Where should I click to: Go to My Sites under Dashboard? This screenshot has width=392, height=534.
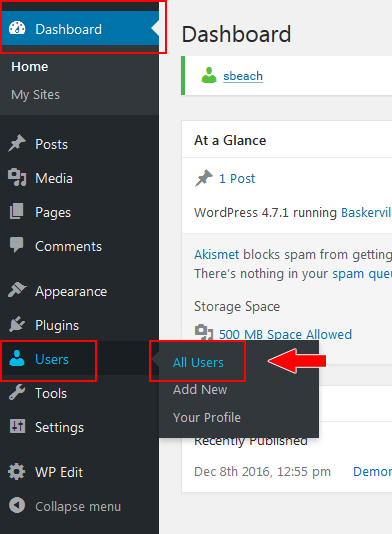click(x=35, y=95)
